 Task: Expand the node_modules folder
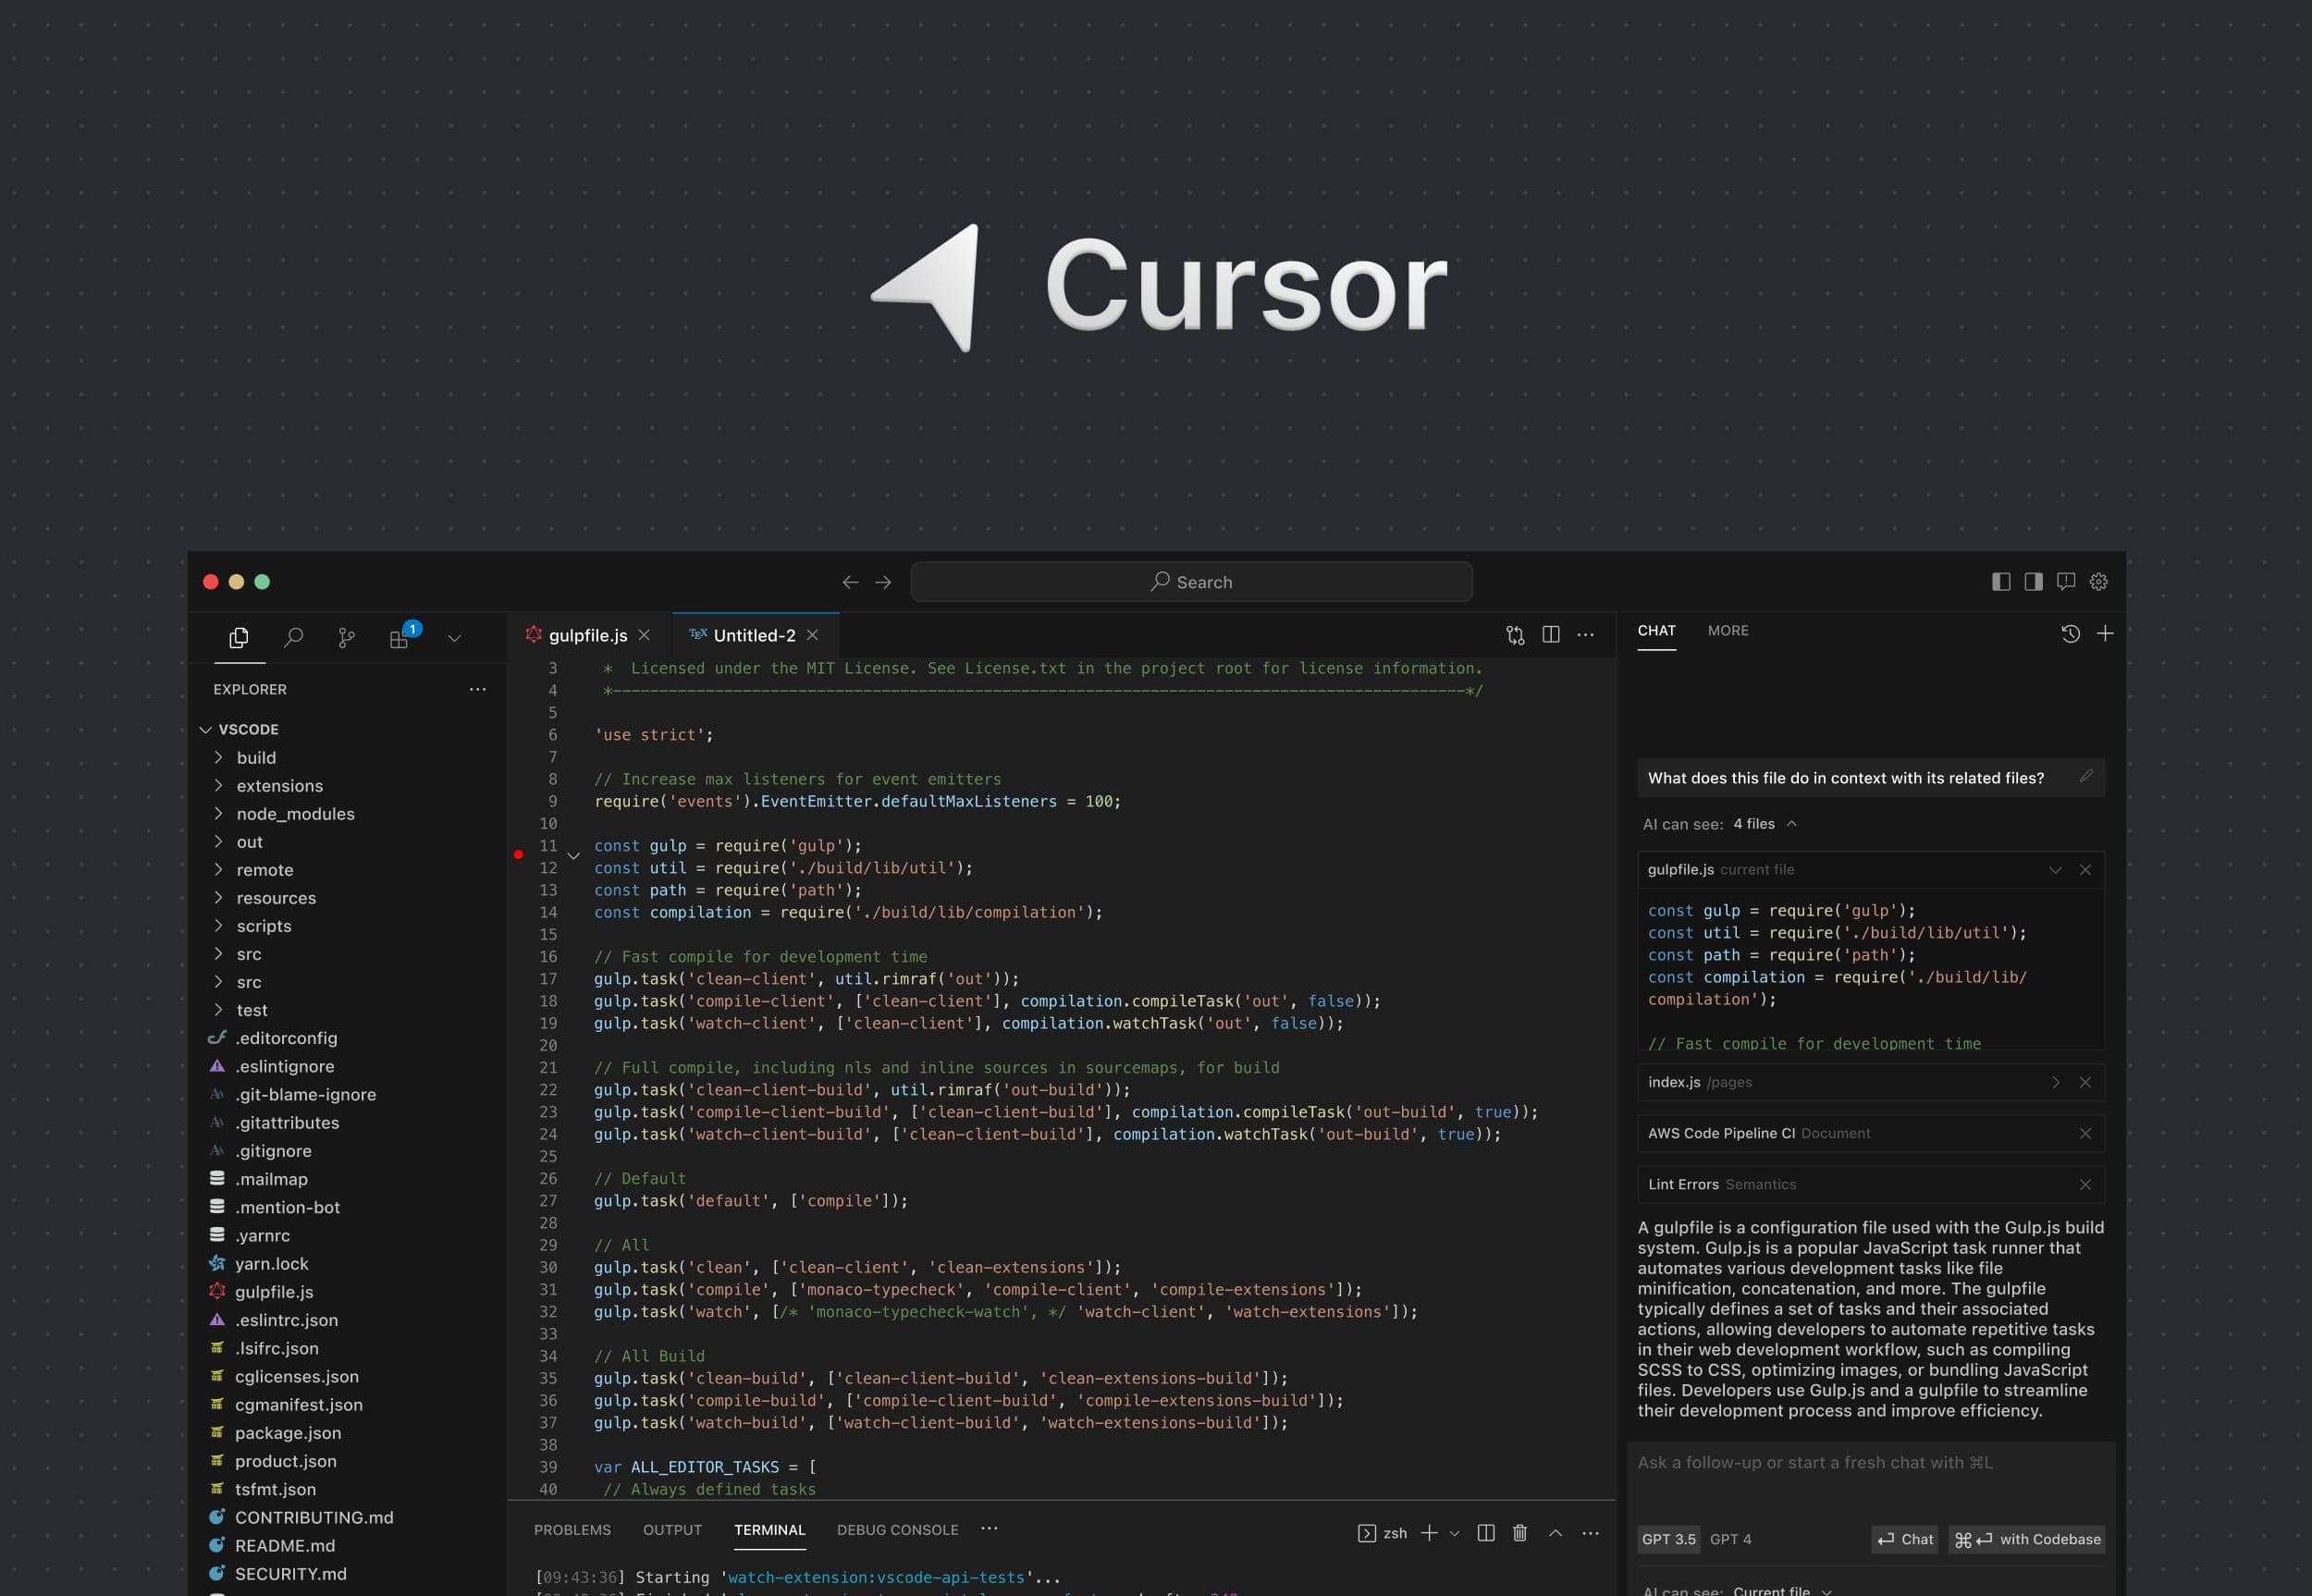(218, 813)
